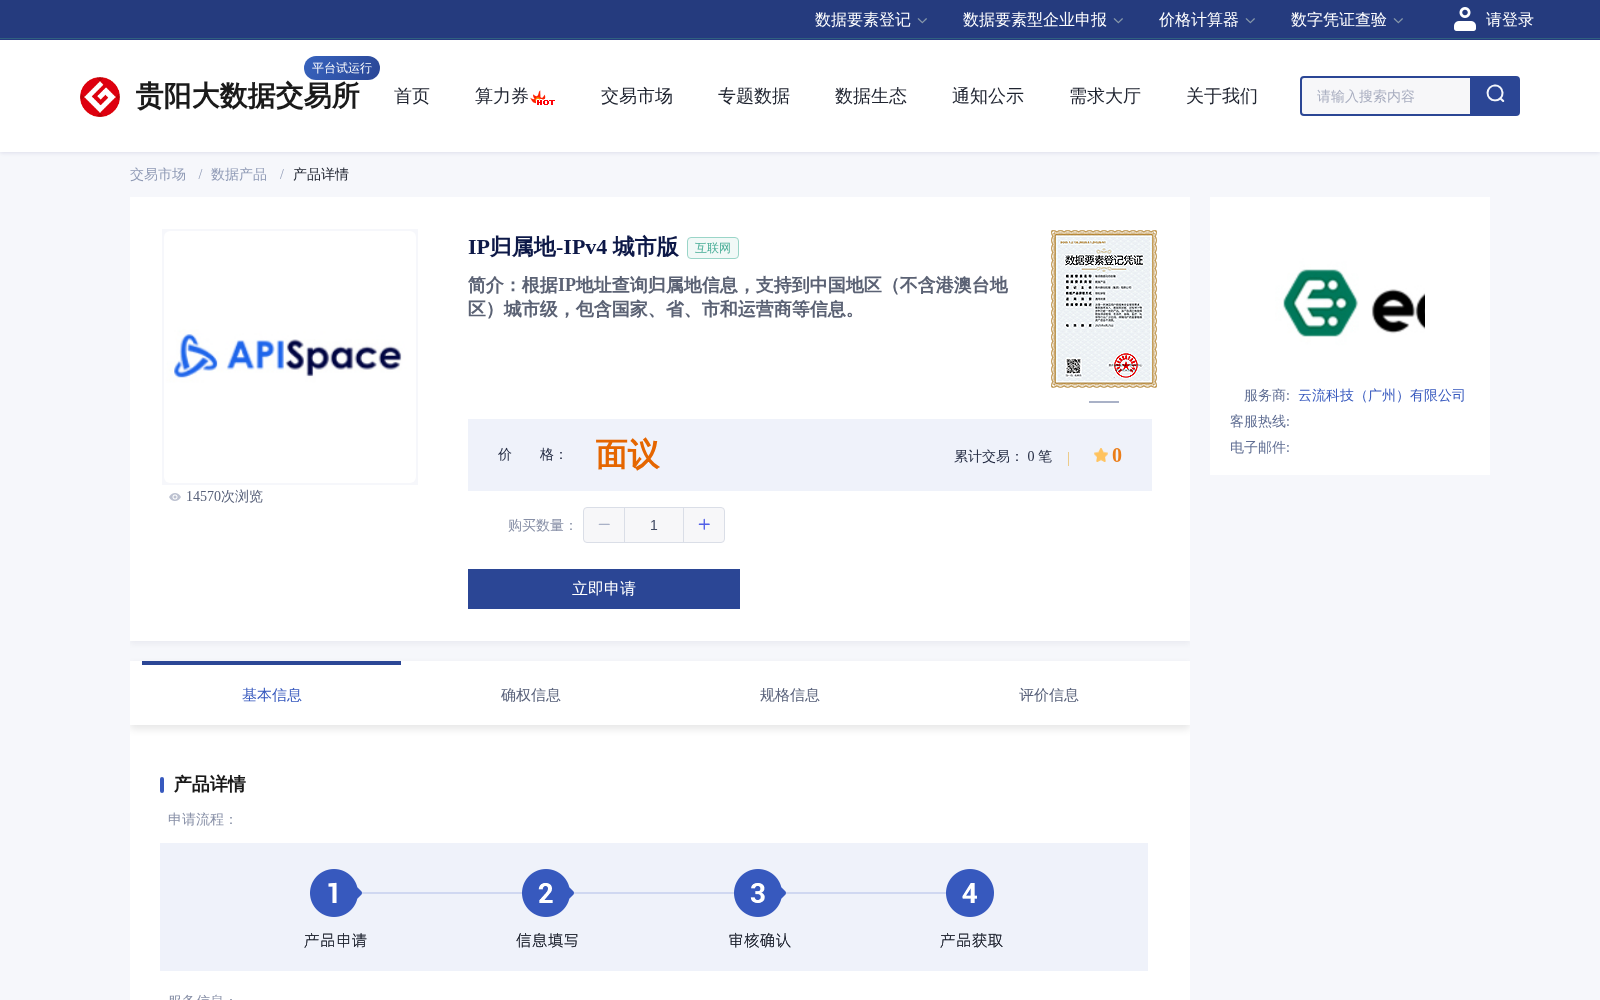Click the search magnifier button
This screenshot has height=1000, width=1600.
[1495, 96]
